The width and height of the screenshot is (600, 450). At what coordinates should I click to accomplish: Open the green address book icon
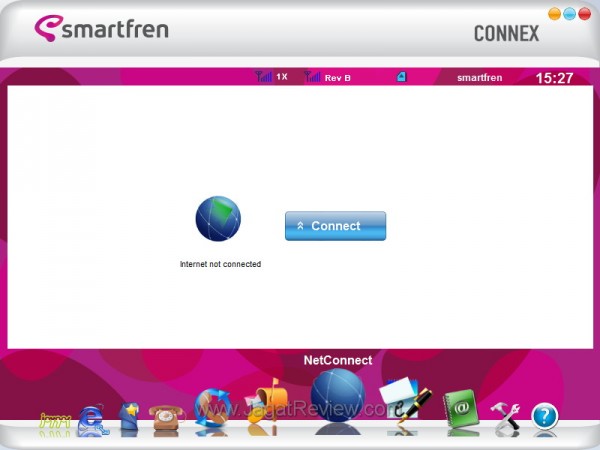tap(461, 408)
